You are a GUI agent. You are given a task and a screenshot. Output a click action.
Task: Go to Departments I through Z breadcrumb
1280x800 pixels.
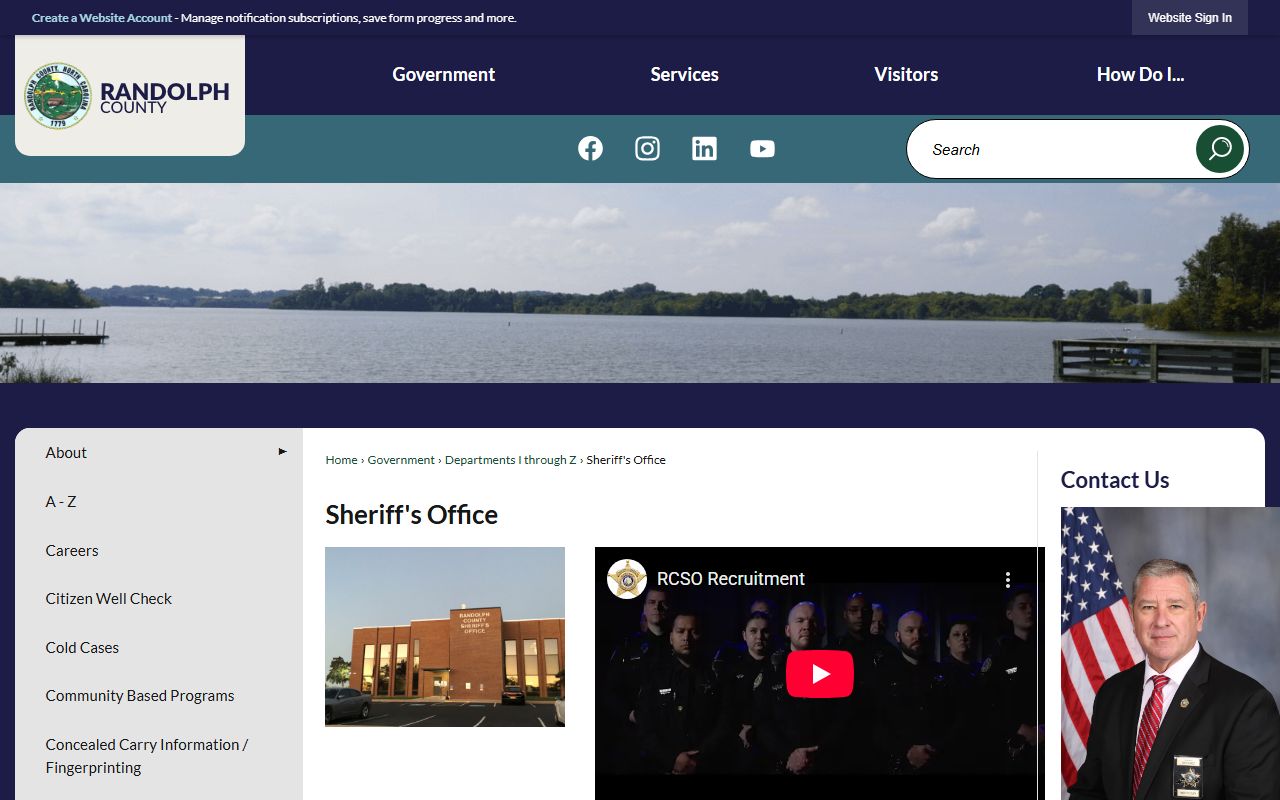[x=511, y=460]
